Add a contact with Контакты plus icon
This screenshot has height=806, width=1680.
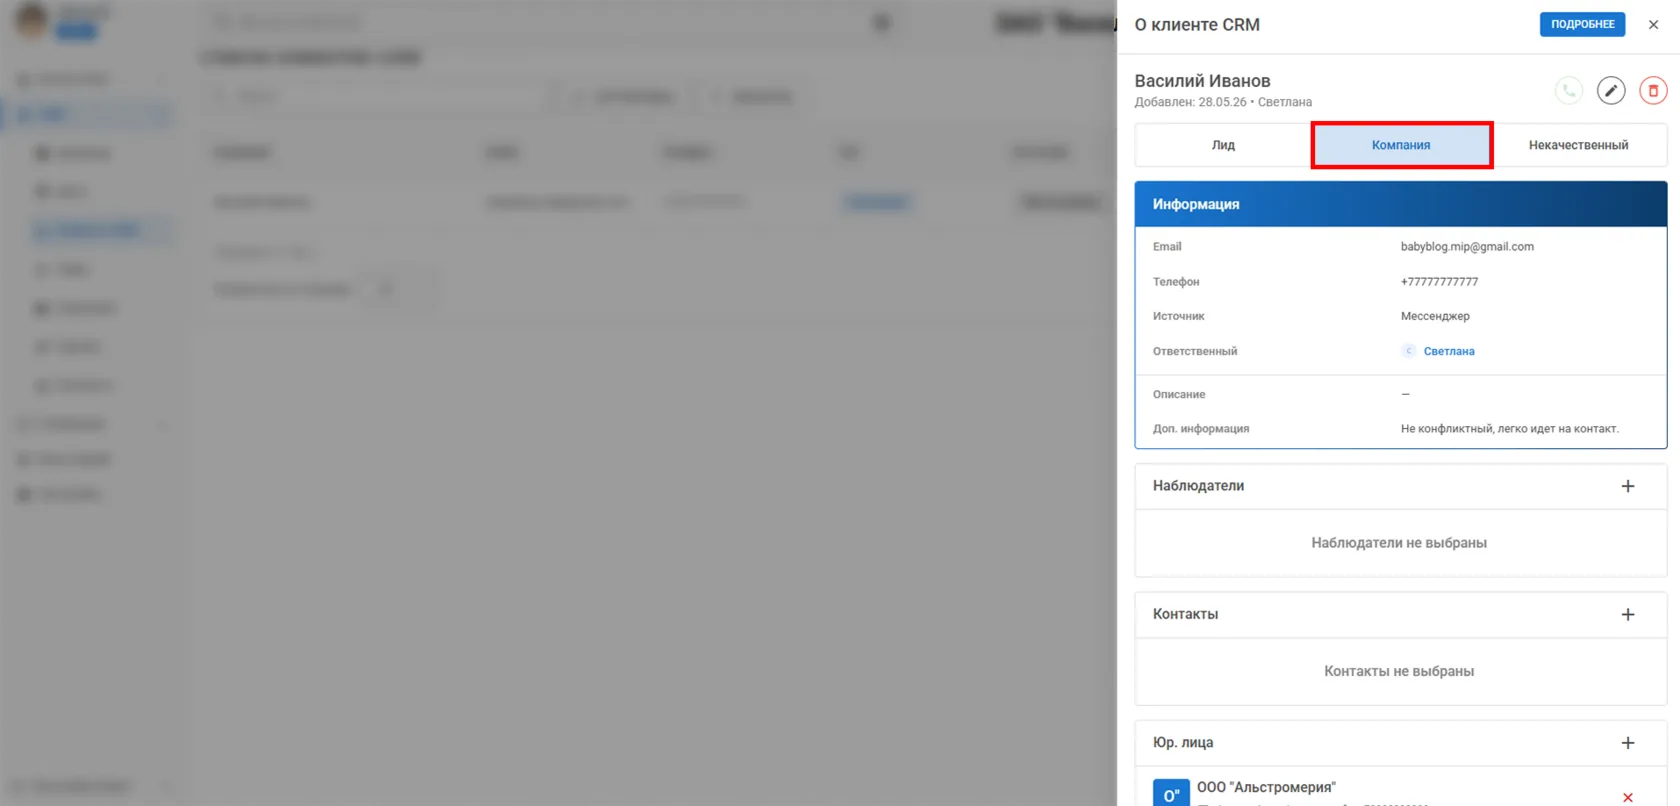tap(1628, 614)
